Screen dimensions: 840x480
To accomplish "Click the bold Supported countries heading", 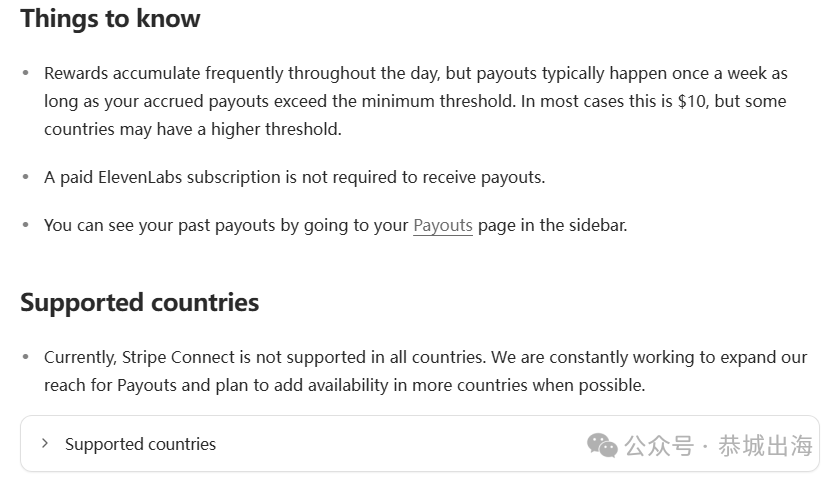I will coord(140,303).
